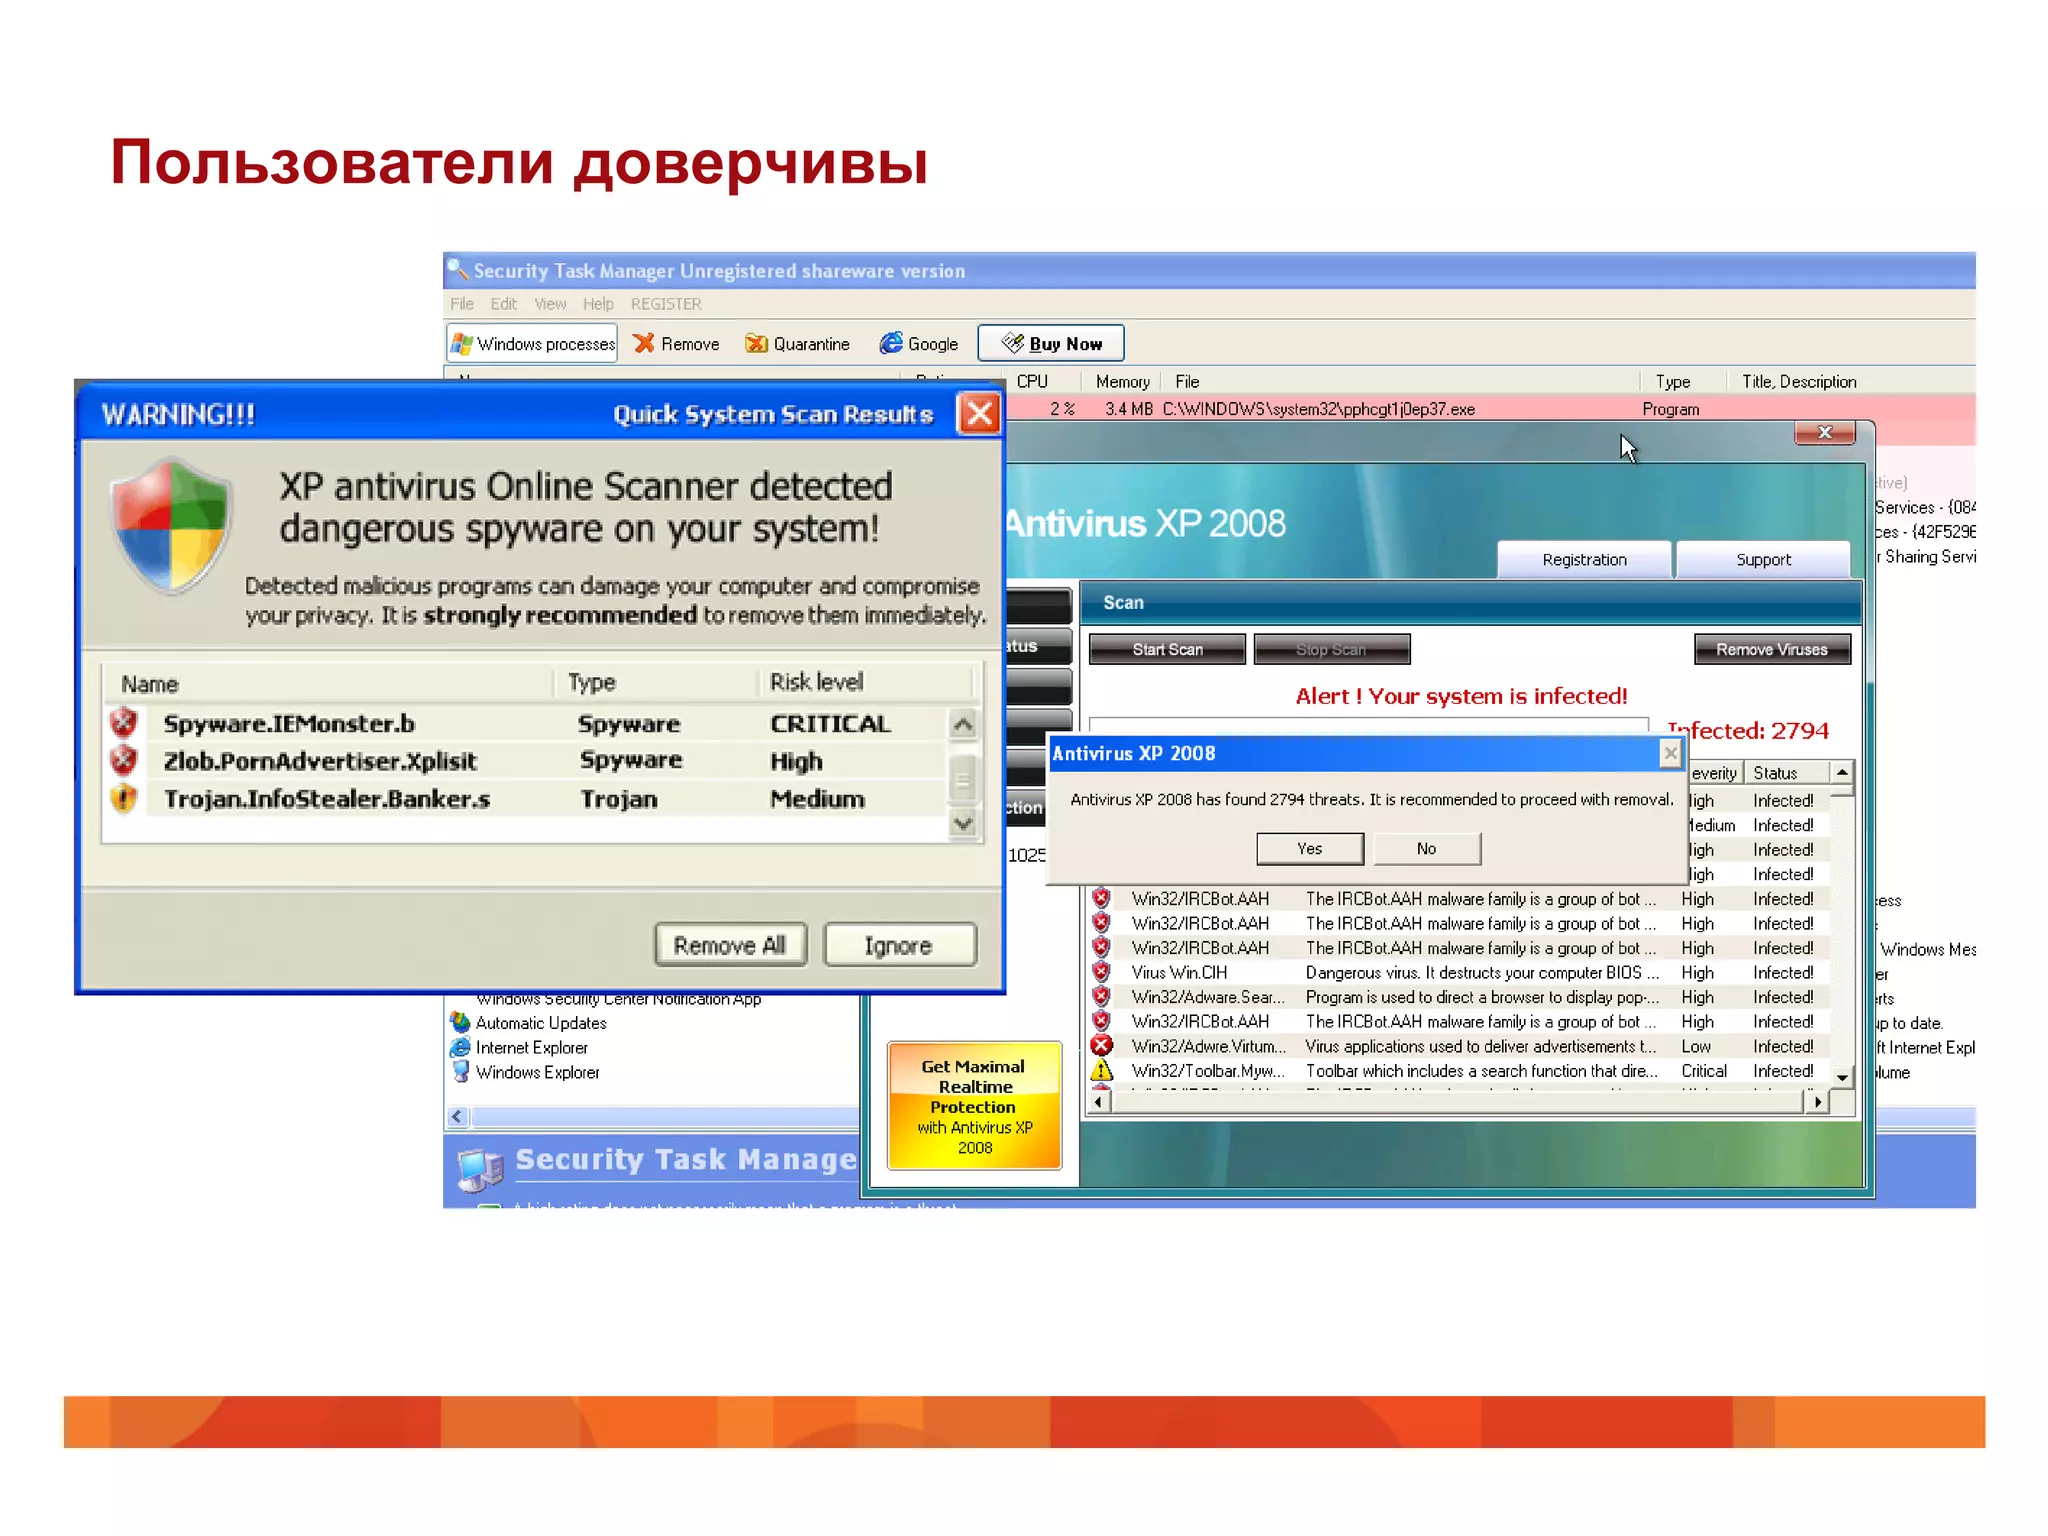Click the red shield icon beside Win32/Adware.Sear
Screen dimensions: 2048x1536
click(1101, 997)
